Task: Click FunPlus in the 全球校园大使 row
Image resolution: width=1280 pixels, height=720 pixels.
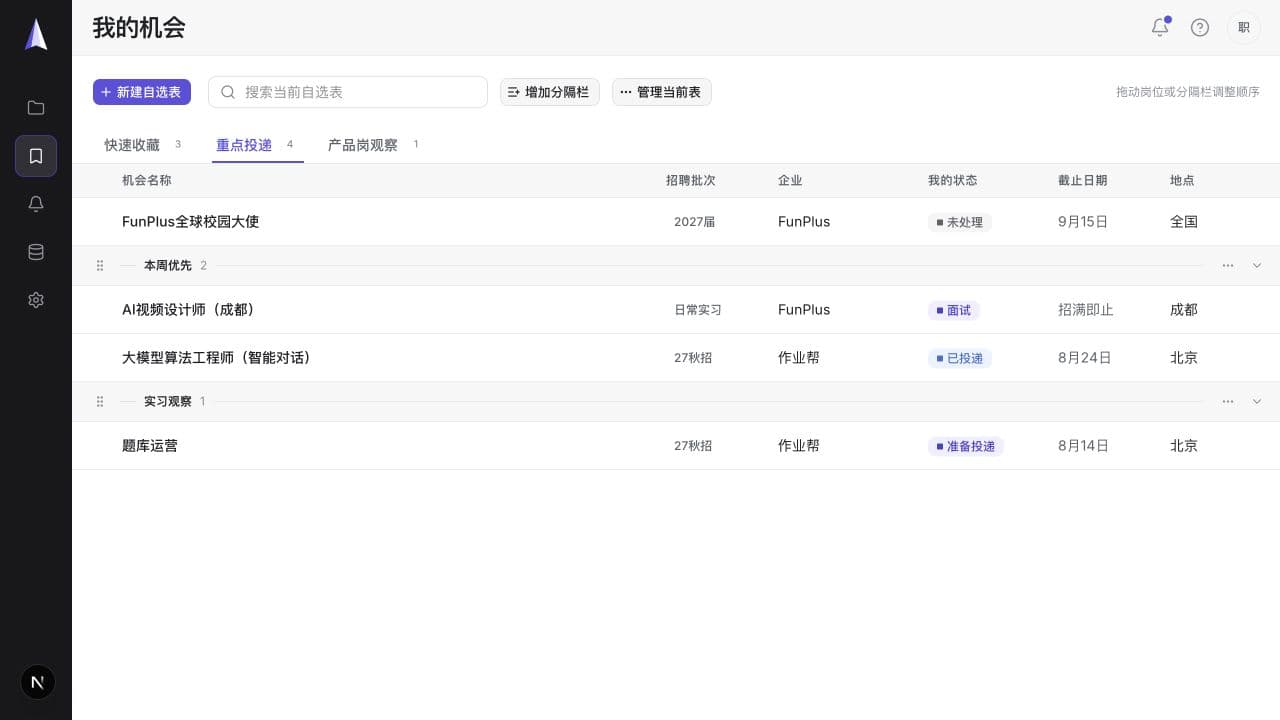Action: (804, 222)
